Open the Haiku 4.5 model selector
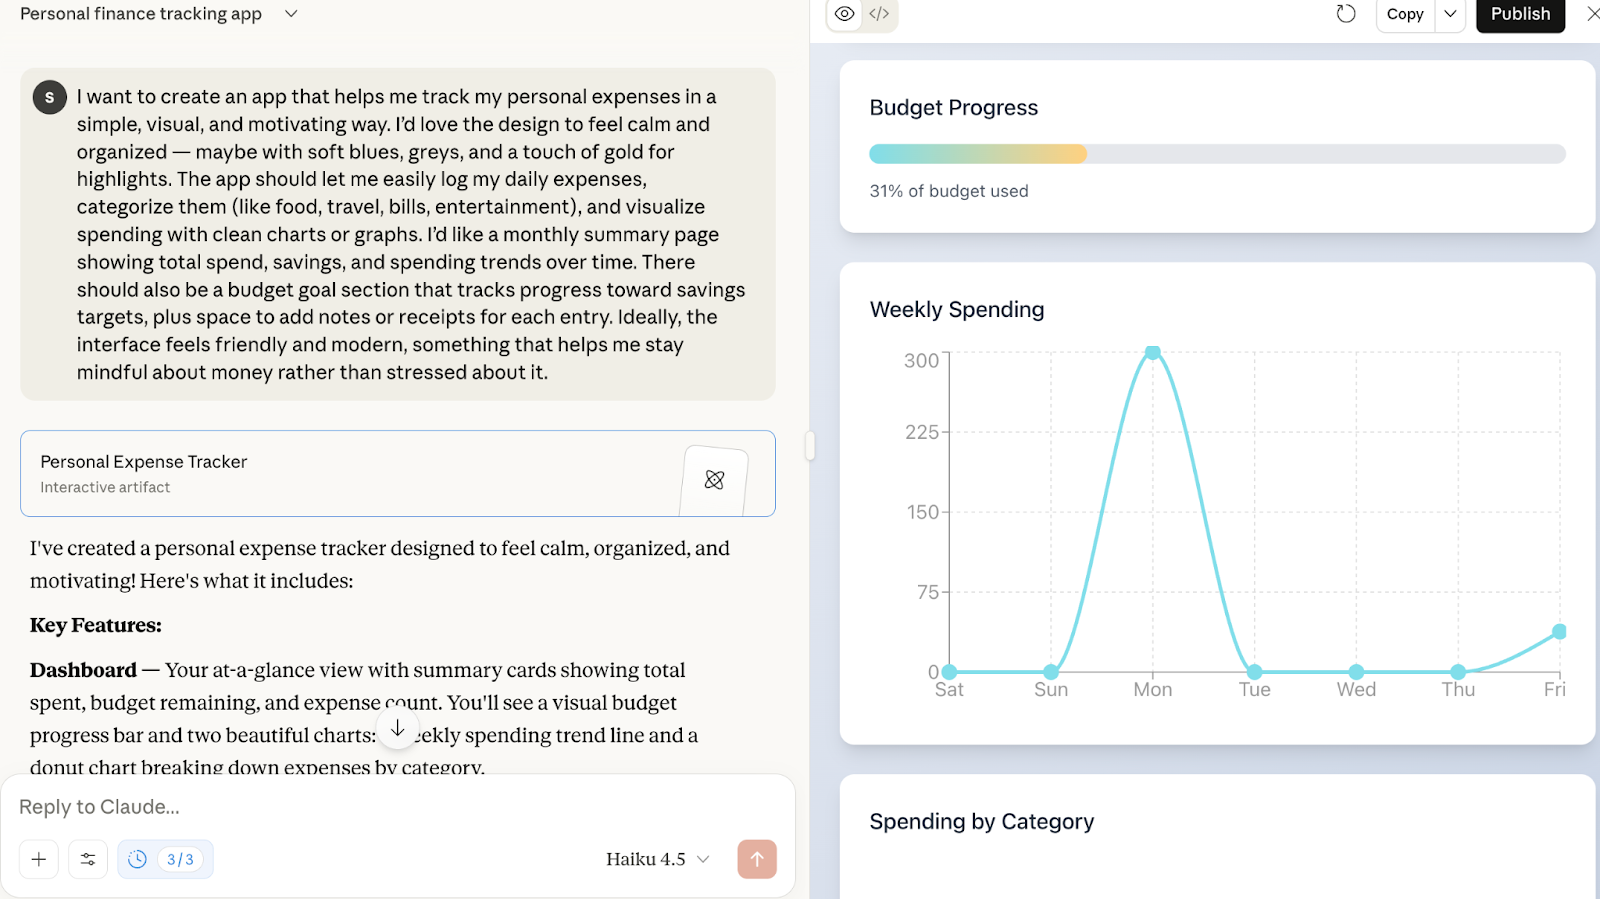This screenshot has height=899, width=1600. [x=657, y=859]
